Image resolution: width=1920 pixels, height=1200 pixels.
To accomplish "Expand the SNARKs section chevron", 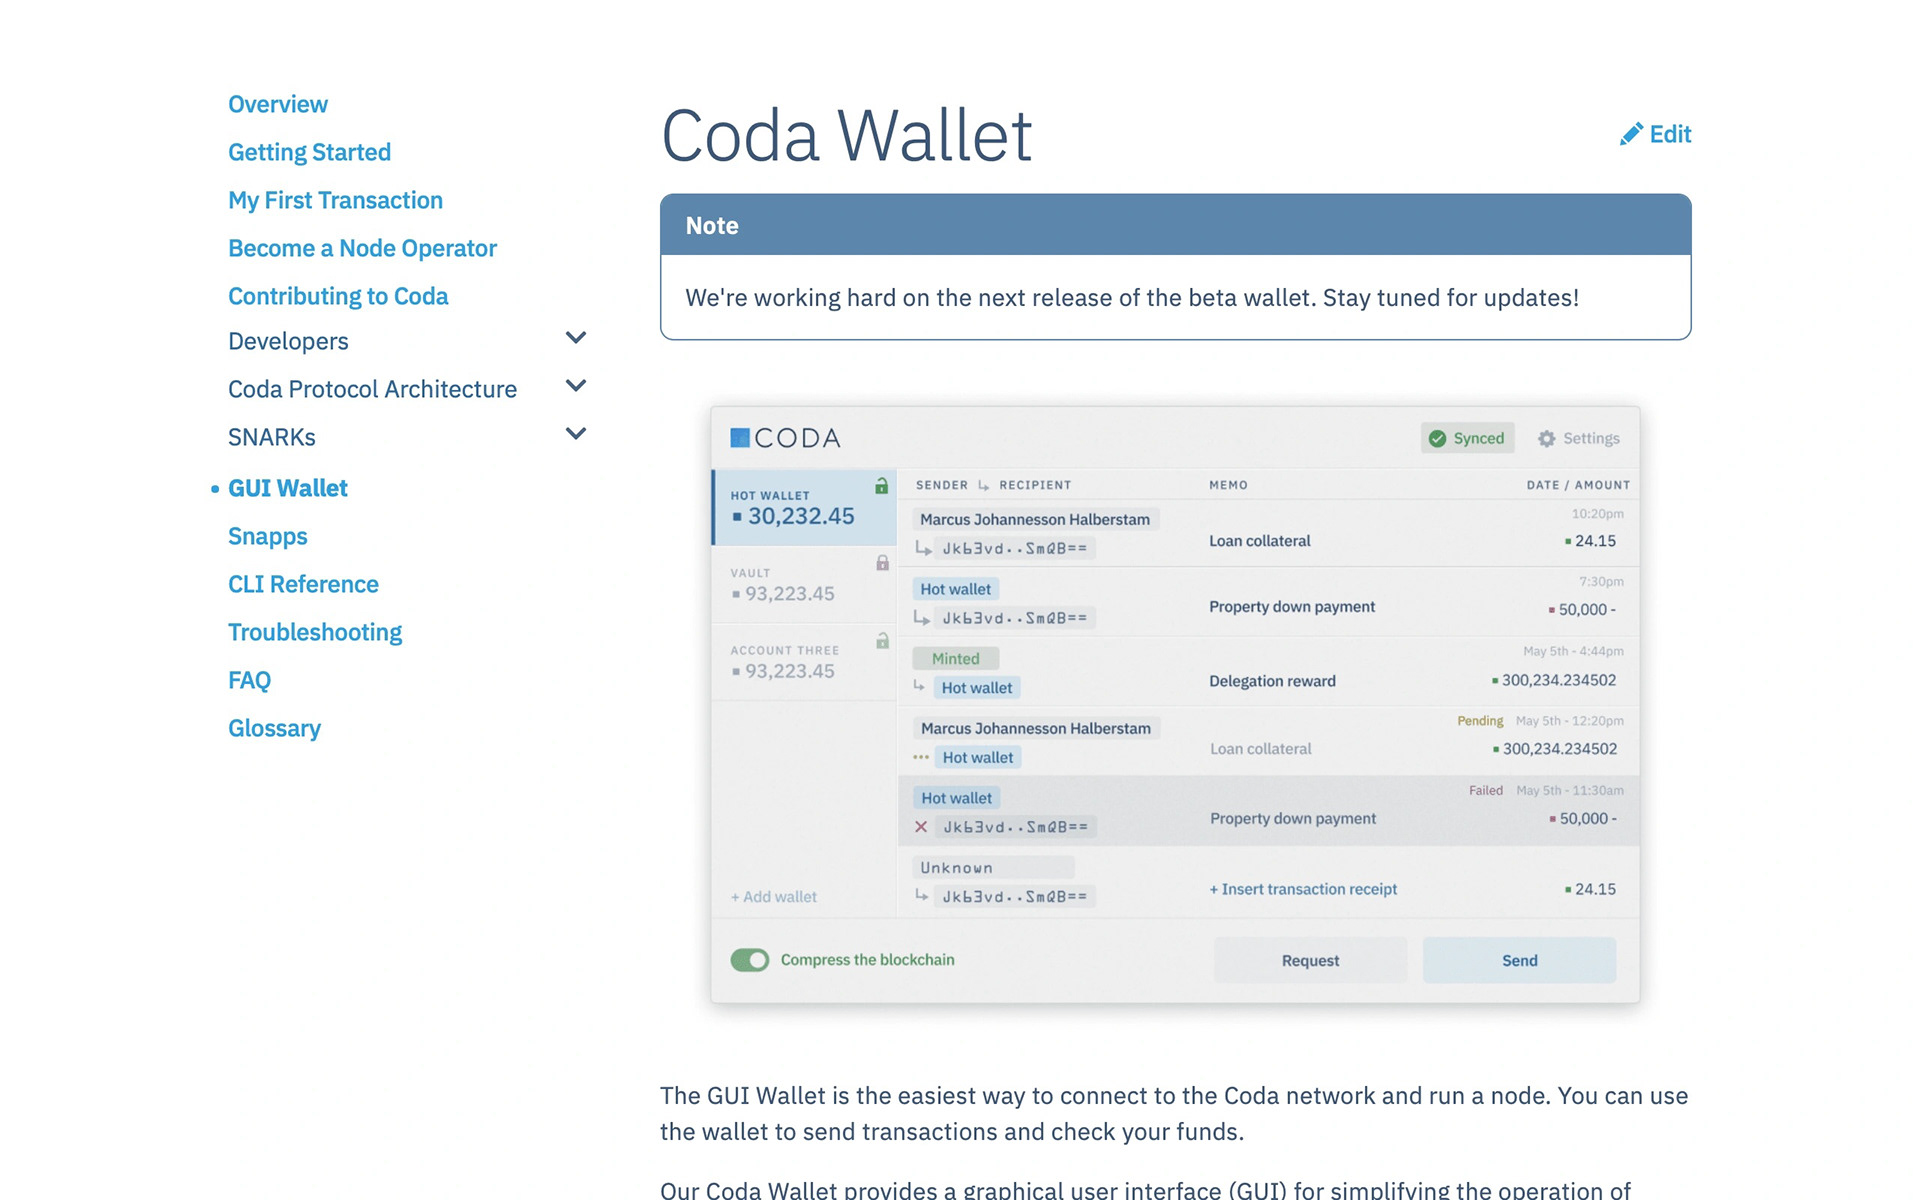I will pyautogui.click(x=576, y=434).
